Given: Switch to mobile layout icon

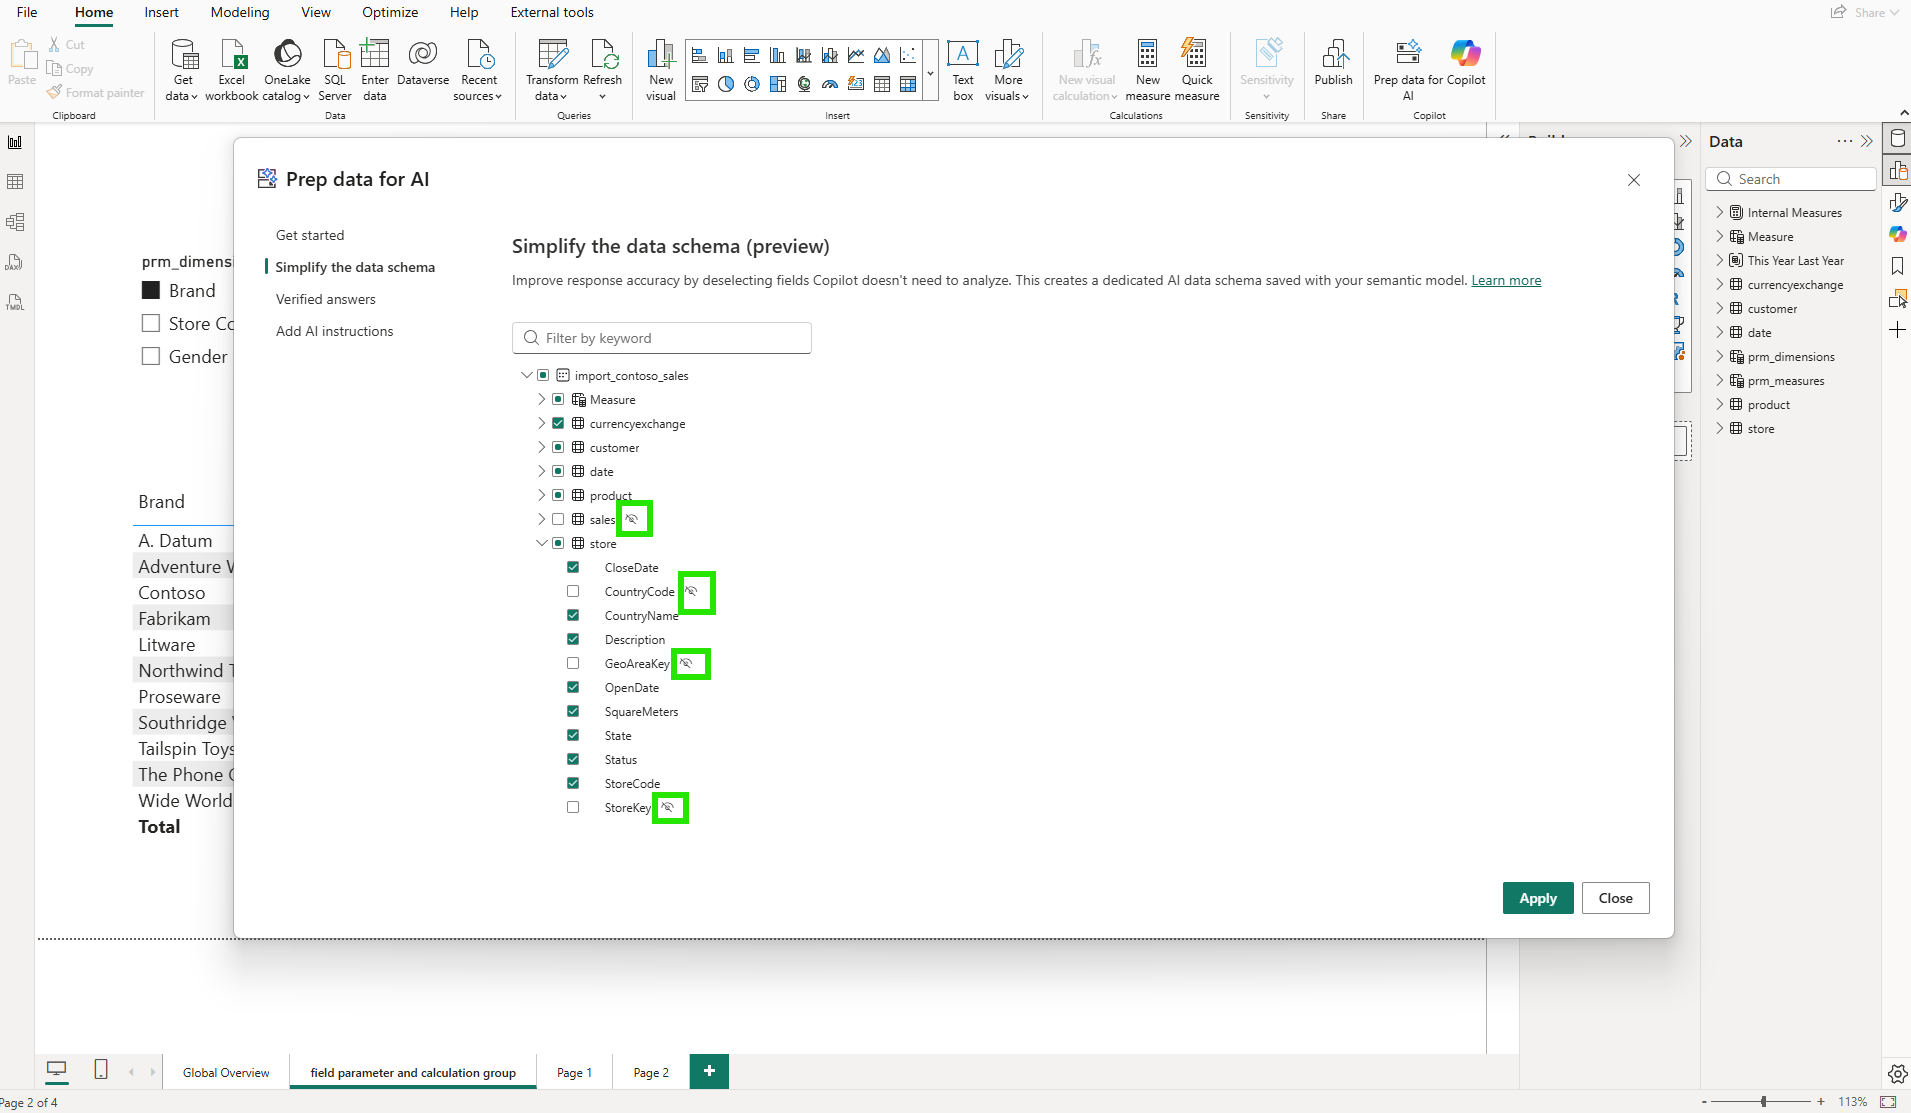Looking at the screenshot, I should [101, 1070].
